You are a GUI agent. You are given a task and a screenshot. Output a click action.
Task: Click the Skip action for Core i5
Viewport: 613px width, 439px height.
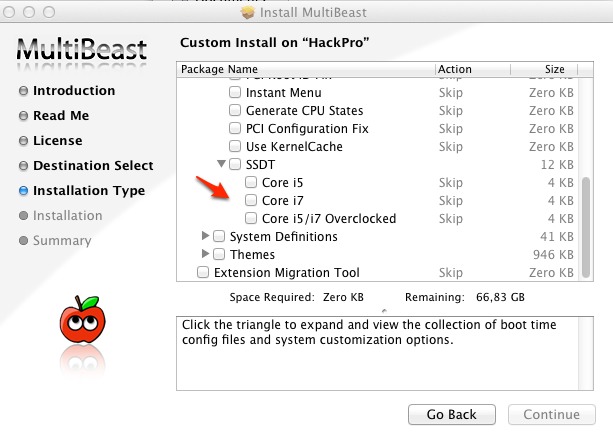451,183
